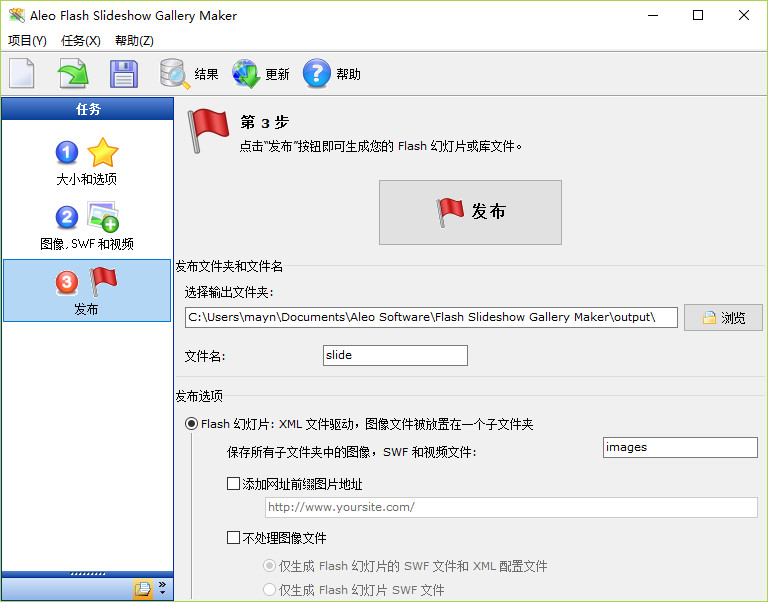768x602 pixels.
Task: Expand task panel overflow chevron arrow
Action: (x=163, y=588)
